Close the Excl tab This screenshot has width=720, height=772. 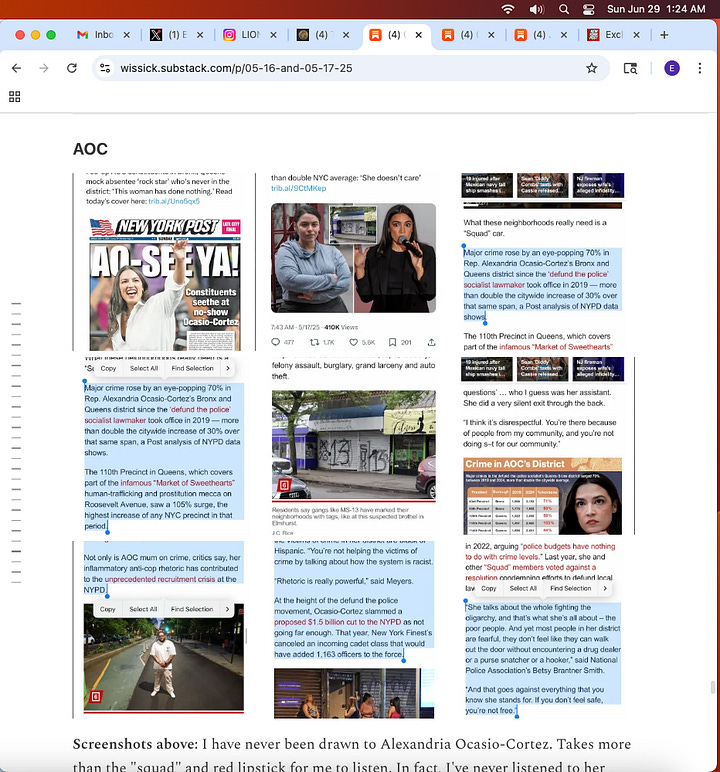(x=636, y=35)
